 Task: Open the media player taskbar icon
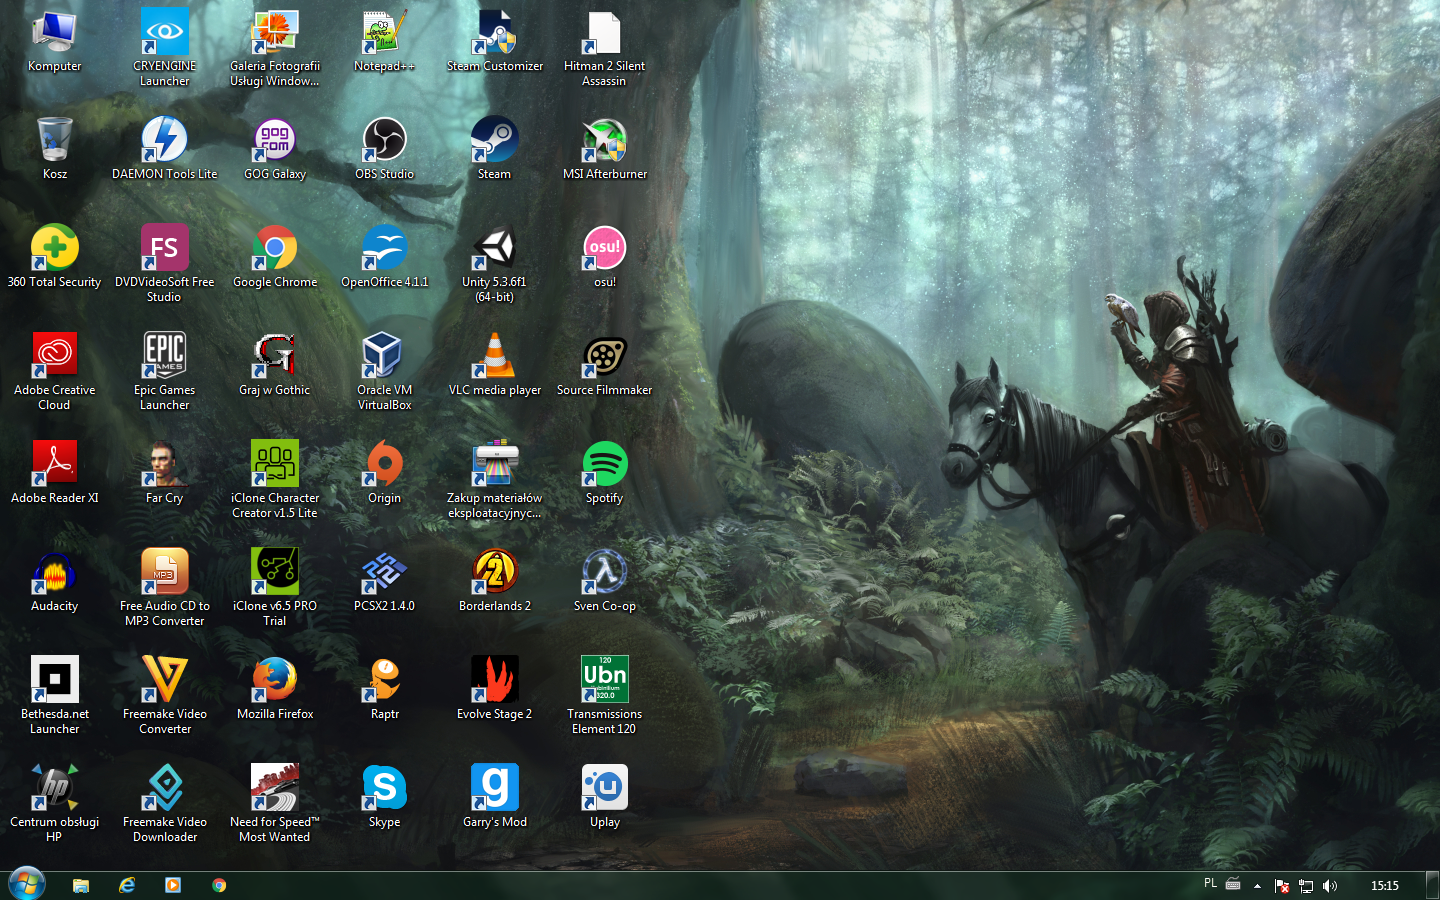[173, 885]
